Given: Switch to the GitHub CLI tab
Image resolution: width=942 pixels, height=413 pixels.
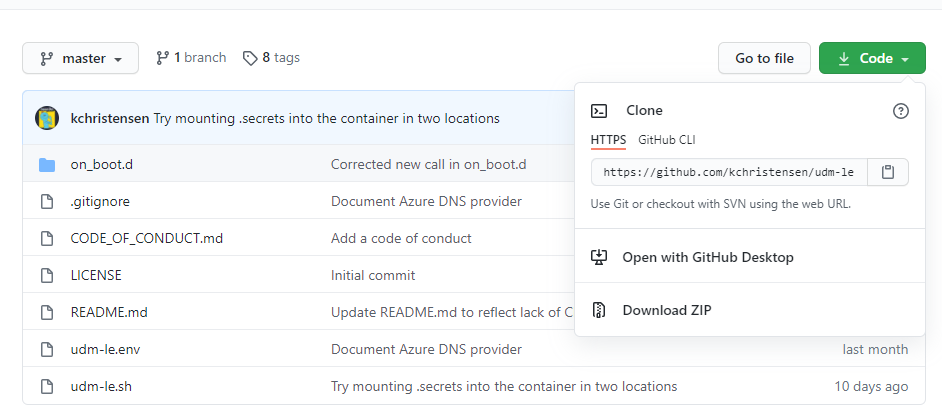Looking at the screenshot, I should click(666, 139).
